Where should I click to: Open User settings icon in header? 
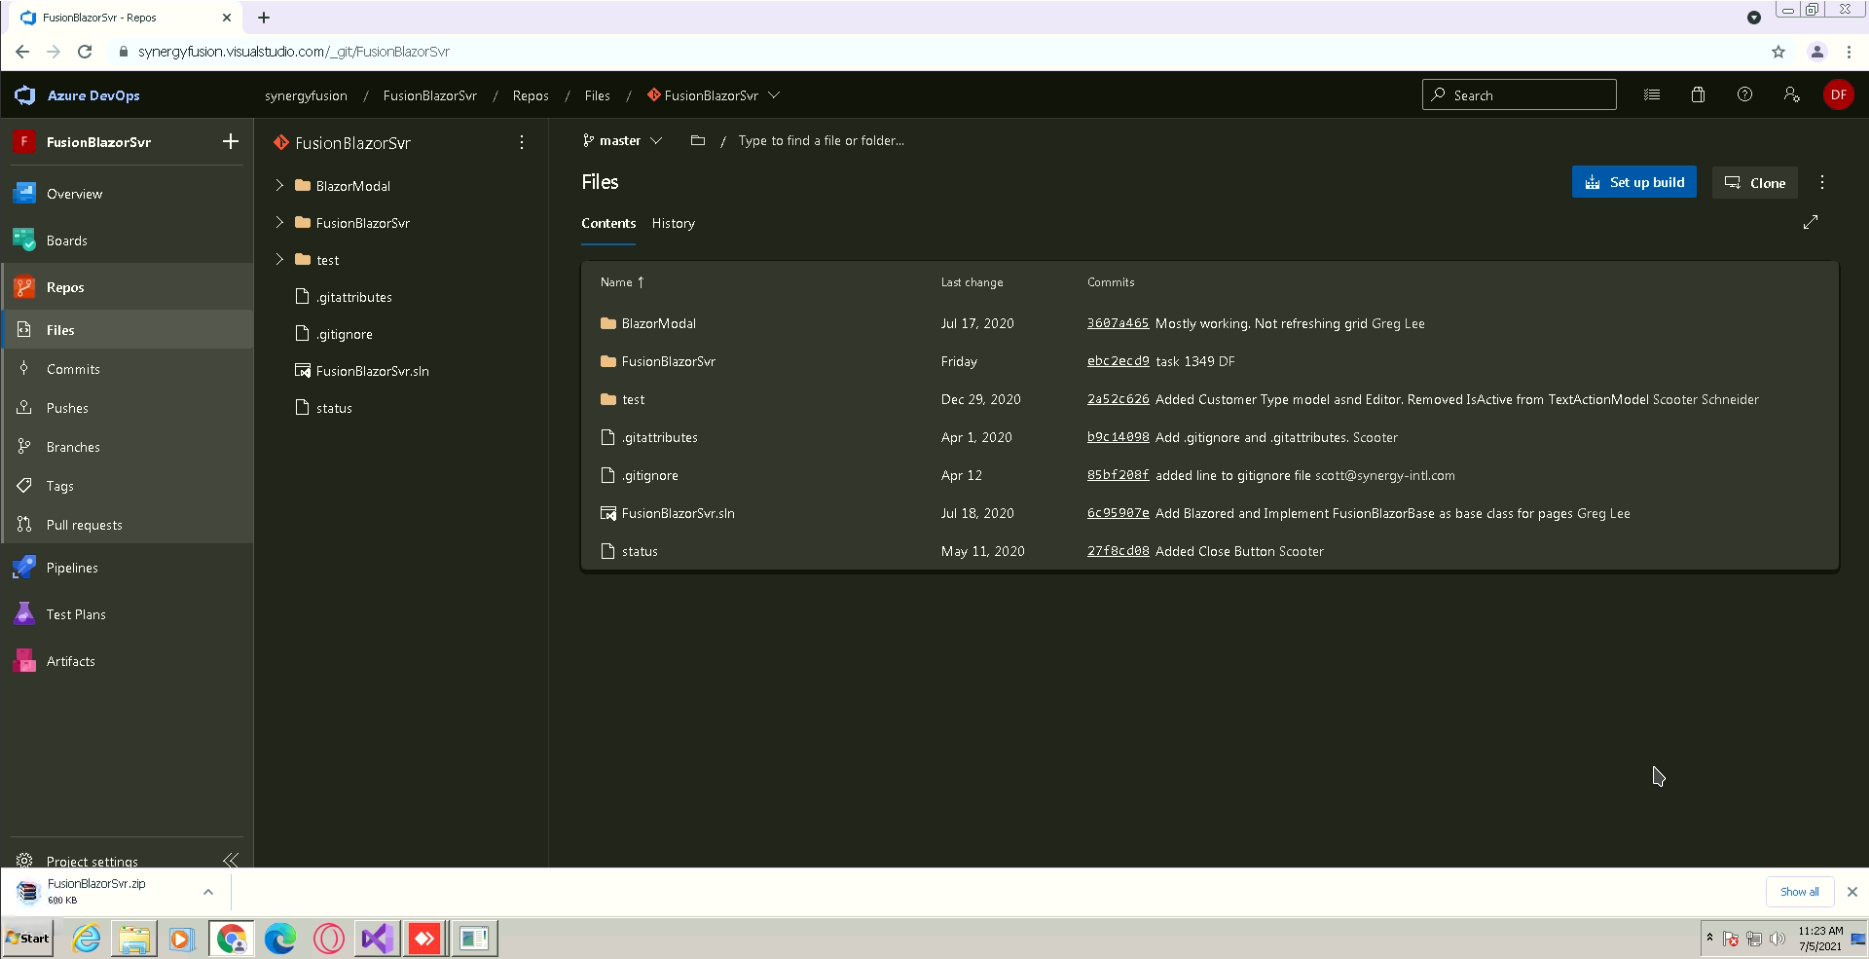coord(1791,95)
